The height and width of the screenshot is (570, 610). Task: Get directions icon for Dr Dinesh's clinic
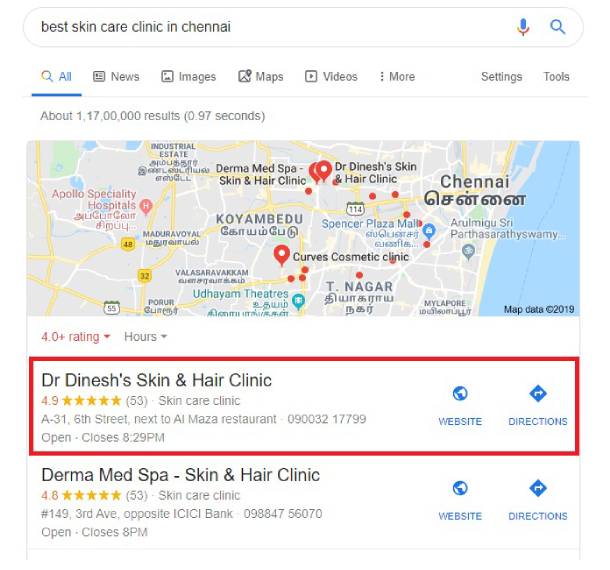click(538, 393)
